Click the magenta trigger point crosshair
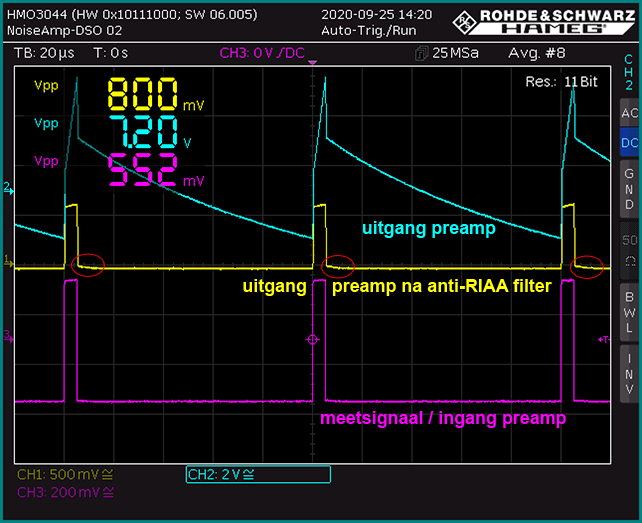 click(312, 340)
